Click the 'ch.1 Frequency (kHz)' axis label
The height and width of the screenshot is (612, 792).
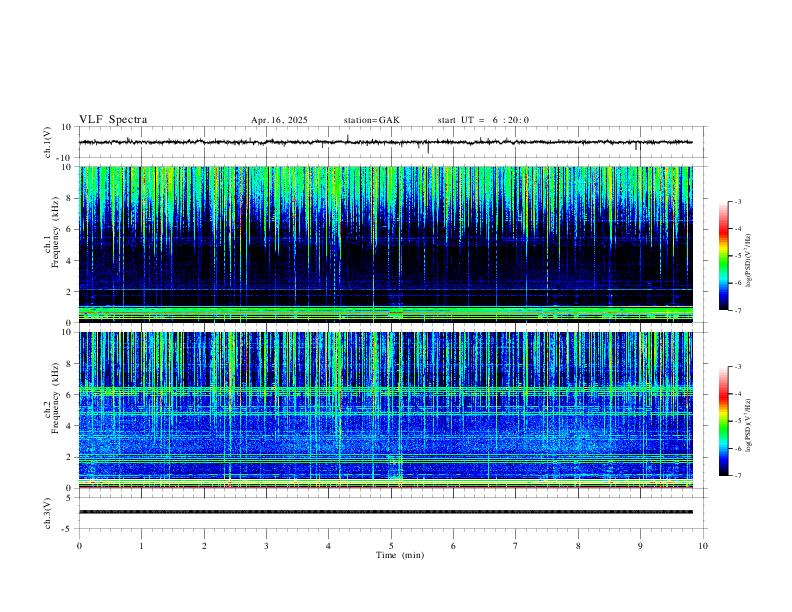pyautogui.click(x=51, y=232)
